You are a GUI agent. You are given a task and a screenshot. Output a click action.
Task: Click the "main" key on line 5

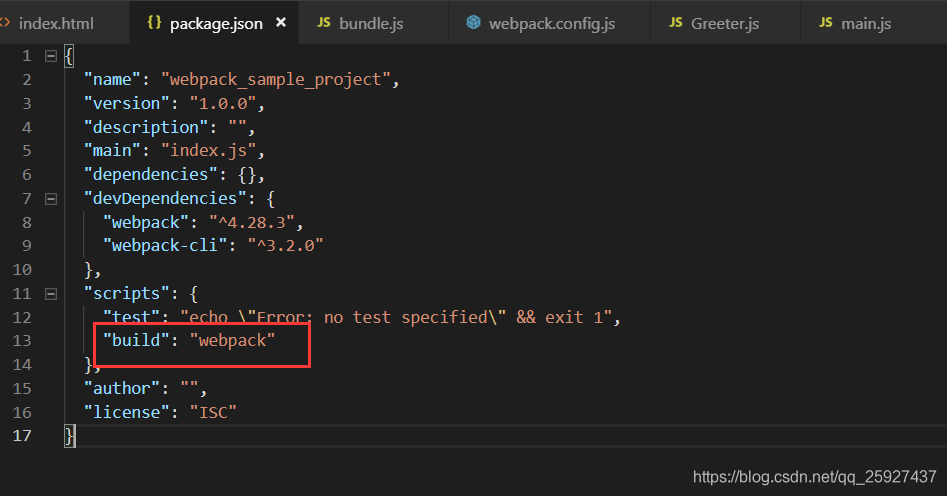(x=112, y=150)
